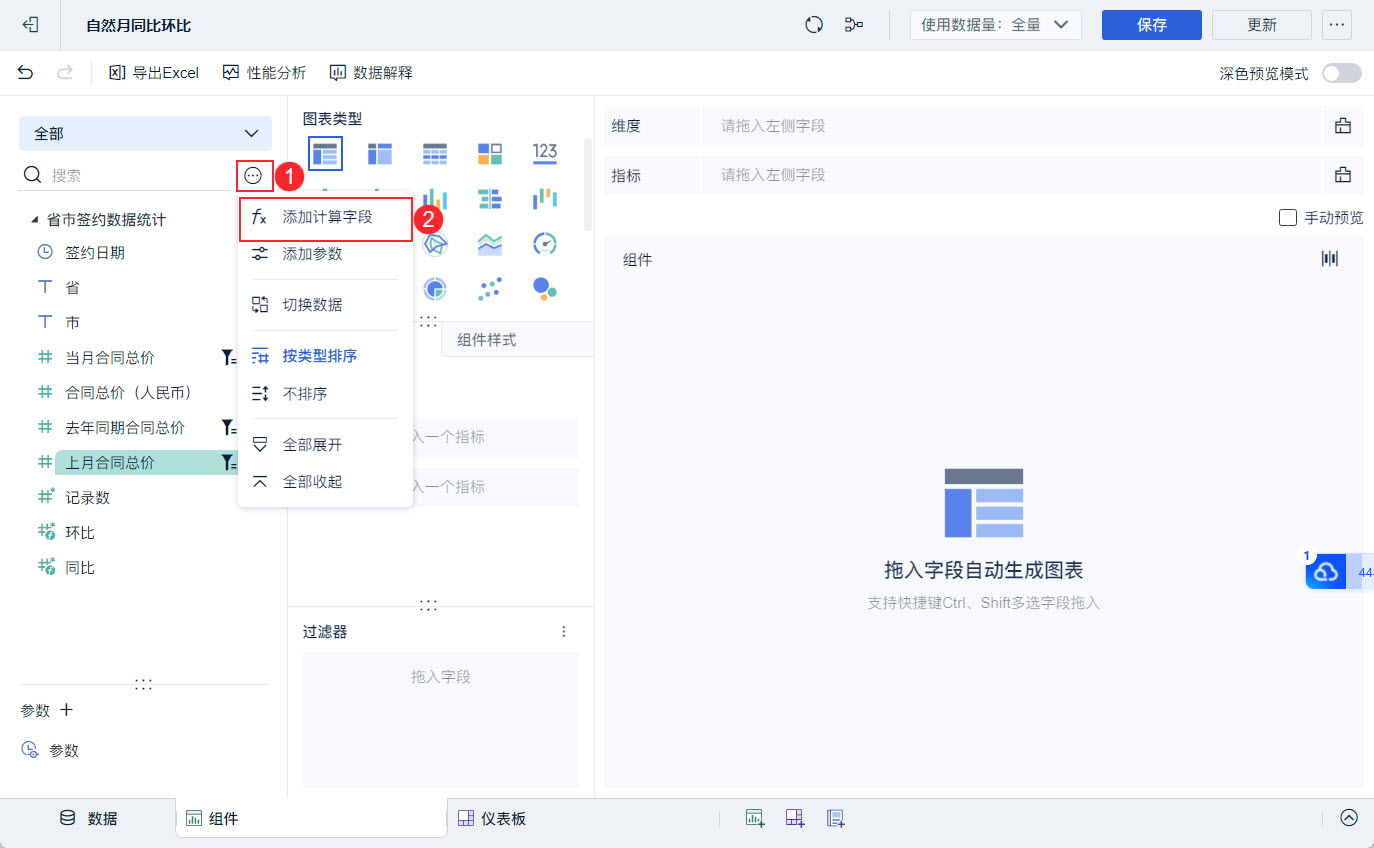Screen dimensions: 1374x848
Task: Collapse the 省市签约数据统计 tree node
Action: click(x=35, y=219)
